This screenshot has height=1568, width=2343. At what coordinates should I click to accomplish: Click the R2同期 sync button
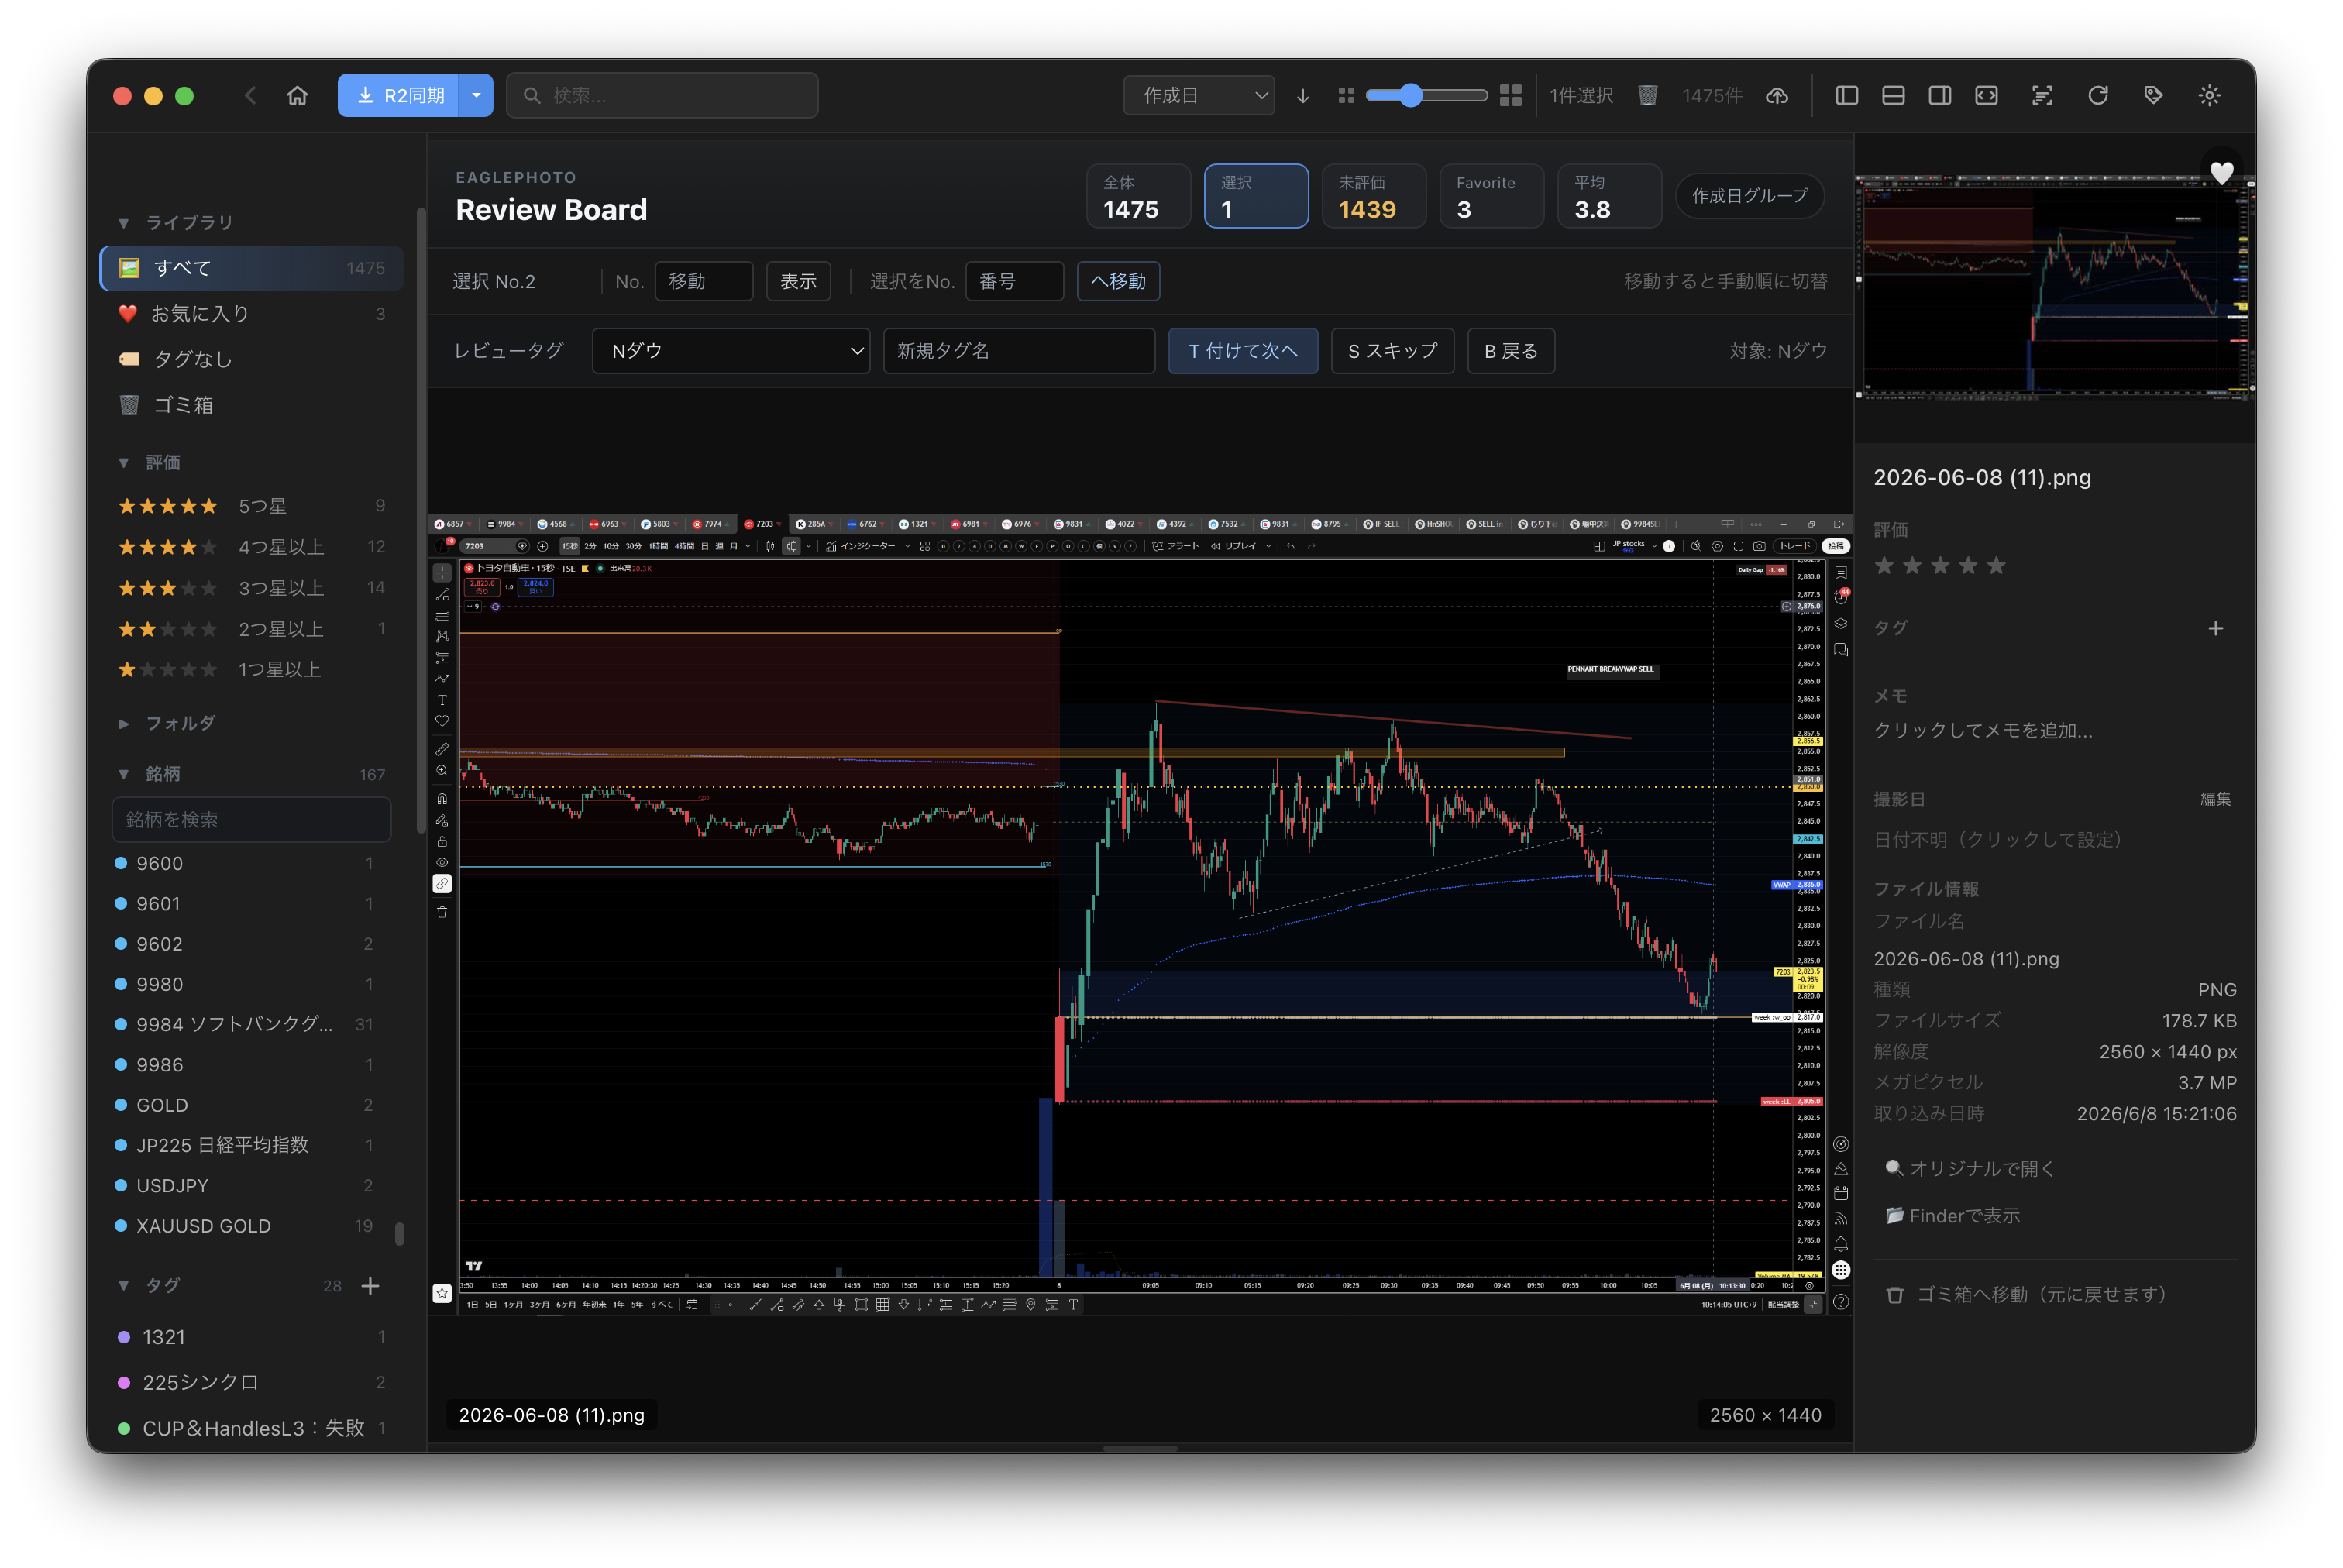click(x=399, y=95)
